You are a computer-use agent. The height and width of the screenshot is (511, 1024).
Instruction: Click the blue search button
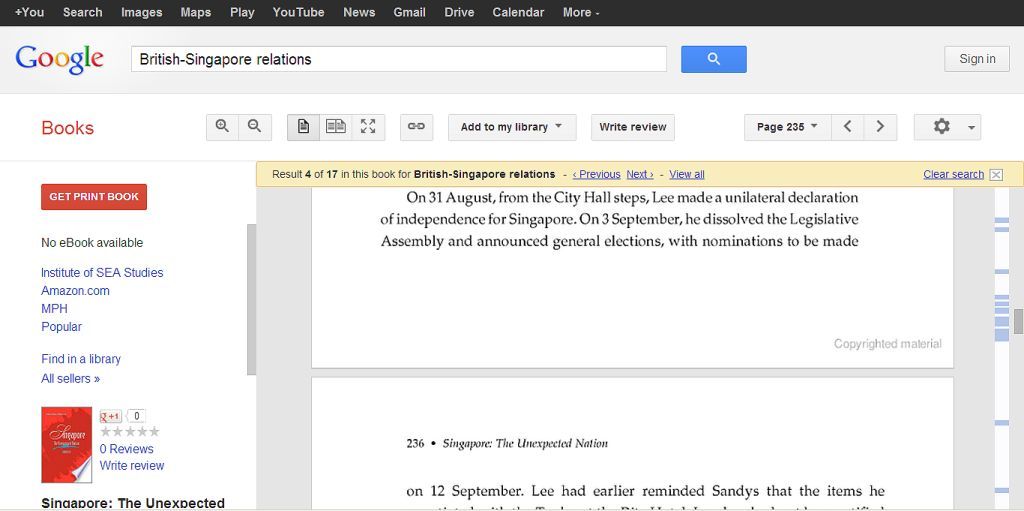click(714, 59)
